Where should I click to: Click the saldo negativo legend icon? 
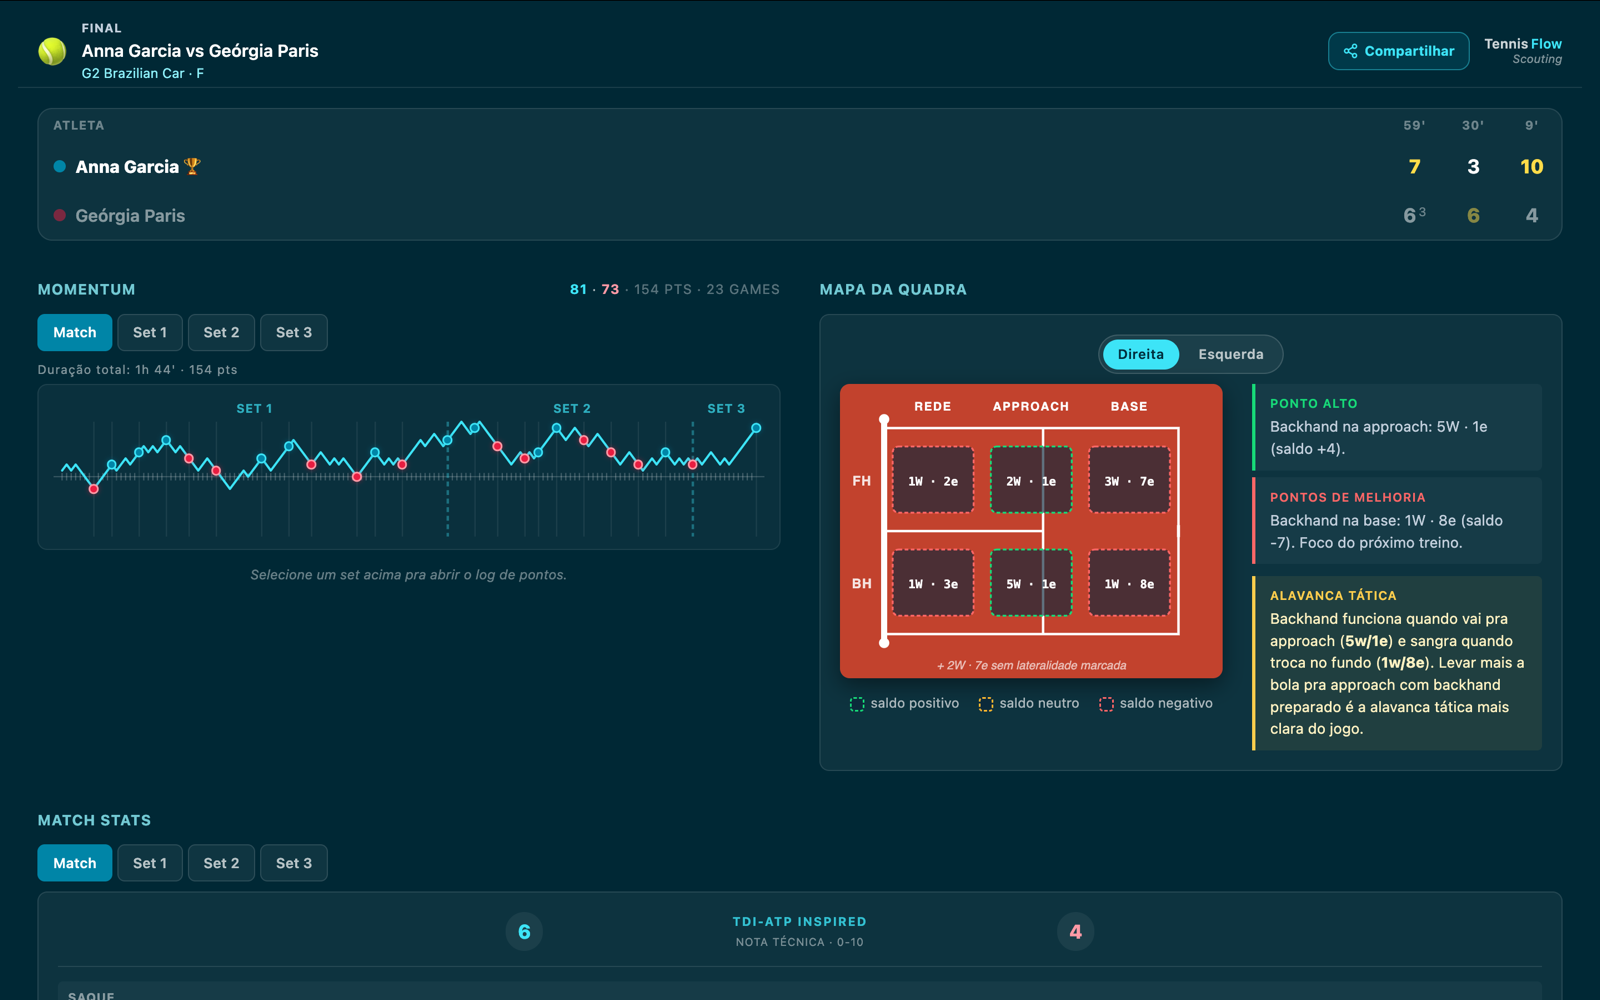coord(1106,704)
